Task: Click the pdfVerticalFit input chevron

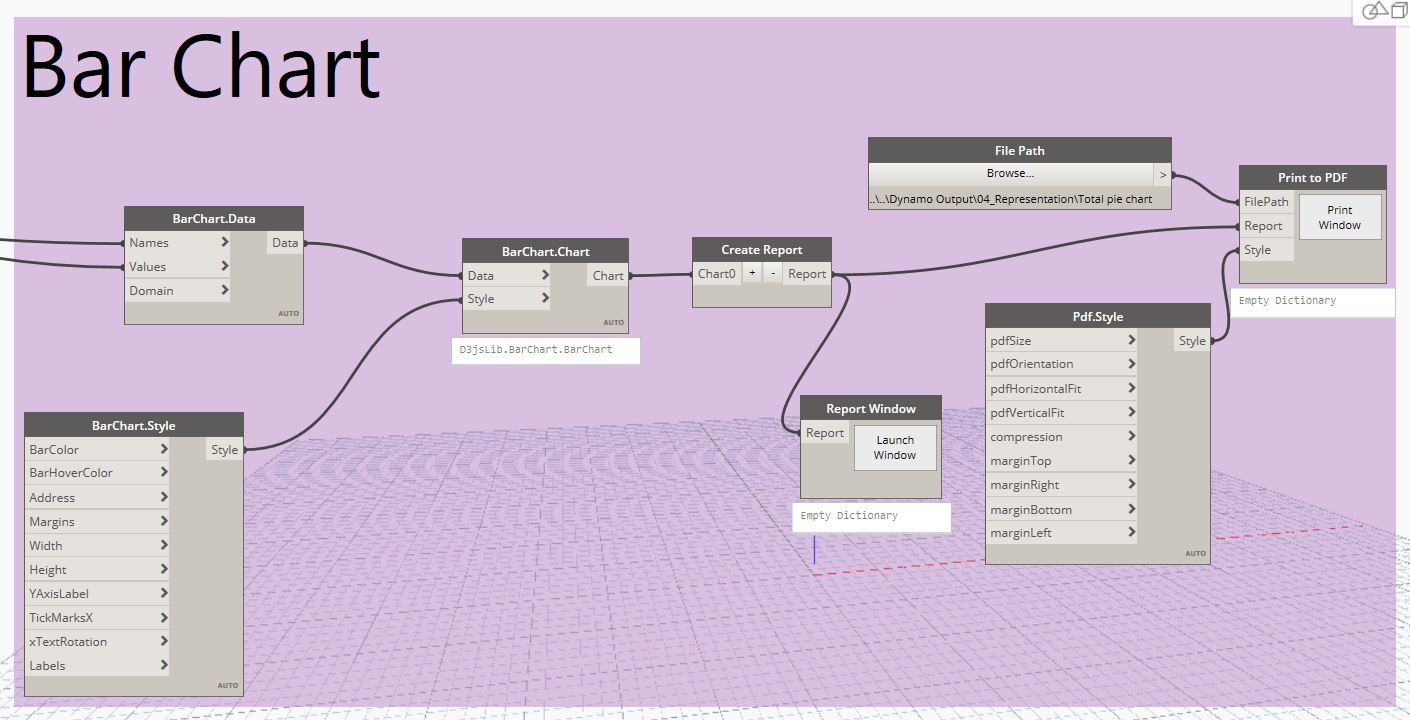Action: pyautogui.click(x=1132, y=412)
